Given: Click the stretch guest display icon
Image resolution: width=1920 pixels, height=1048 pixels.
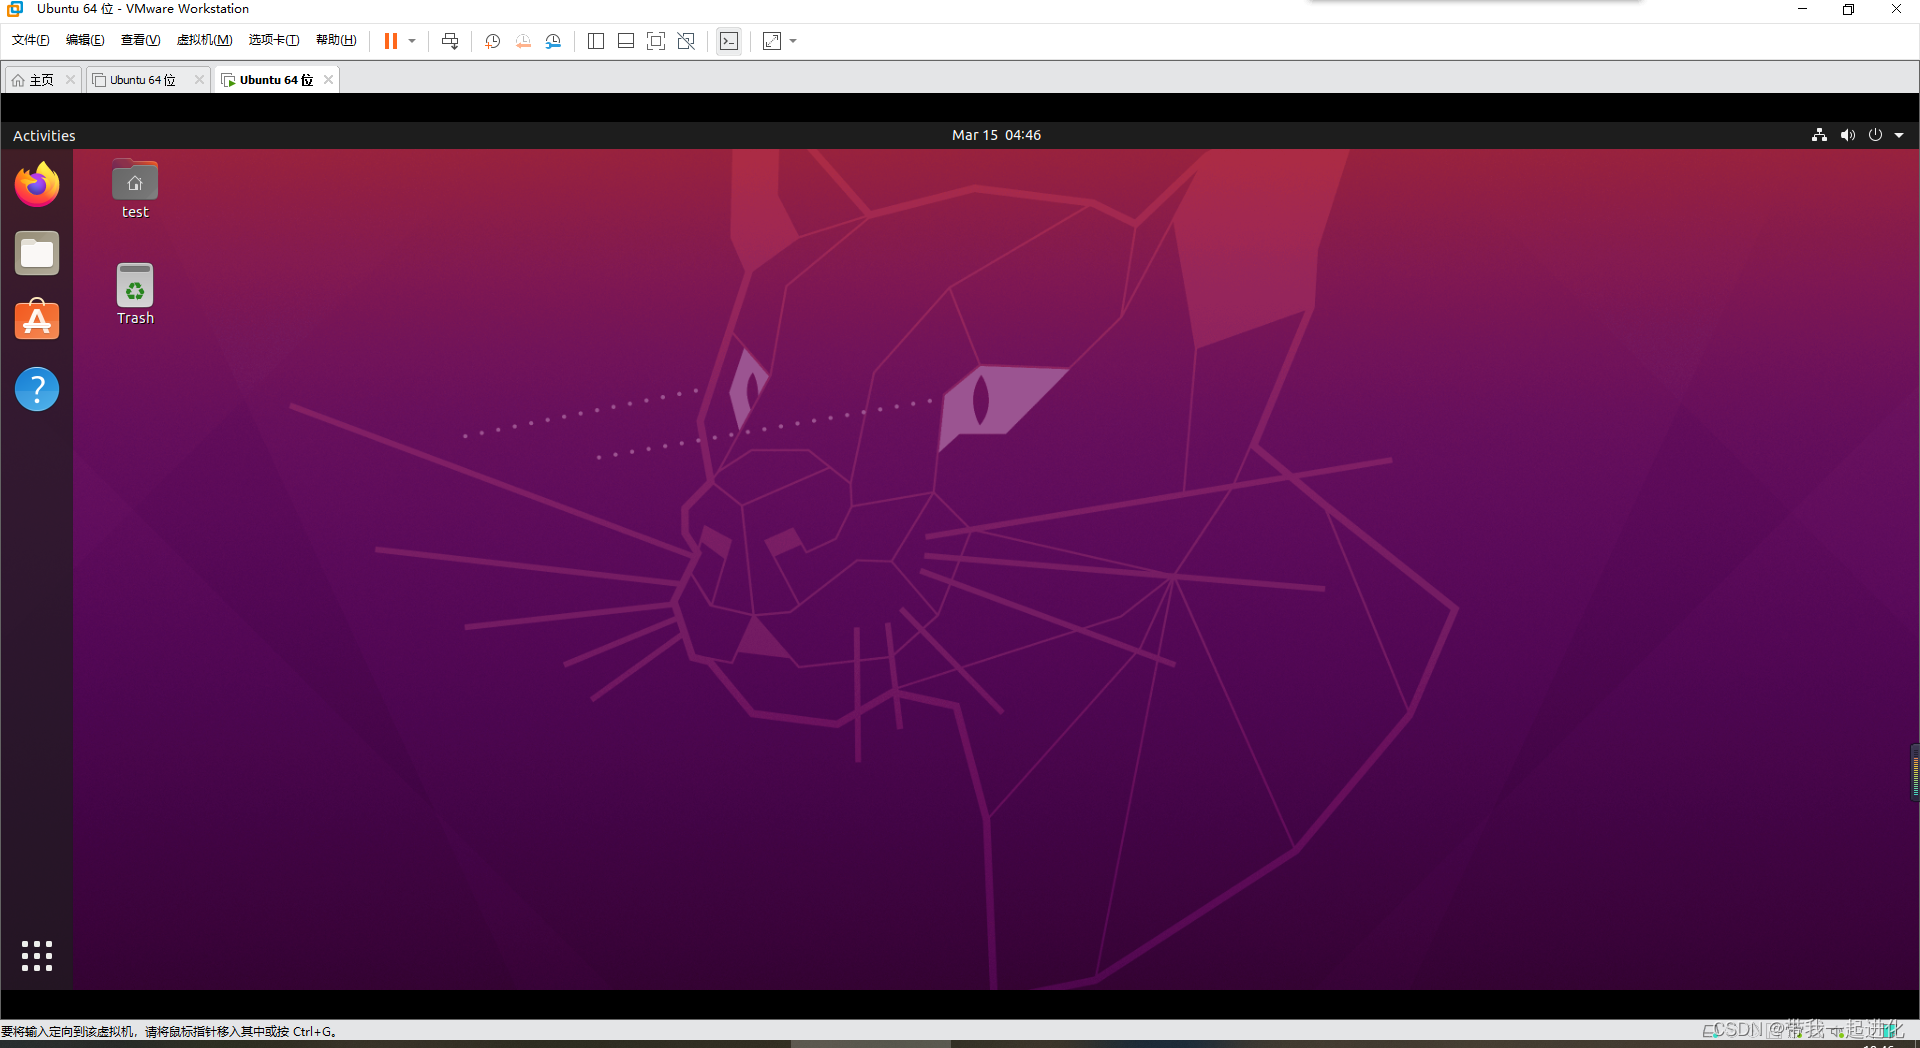Looking at the screenshot, I should point(772,41).
